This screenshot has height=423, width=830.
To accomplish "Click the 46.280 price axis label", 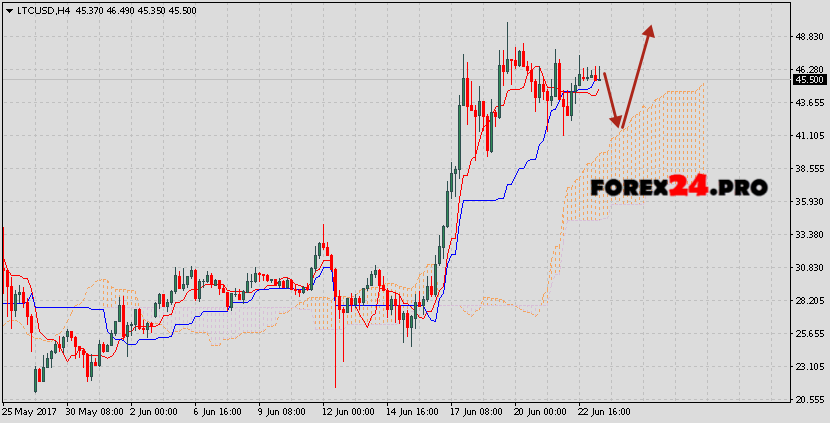I will click(808, 69).
